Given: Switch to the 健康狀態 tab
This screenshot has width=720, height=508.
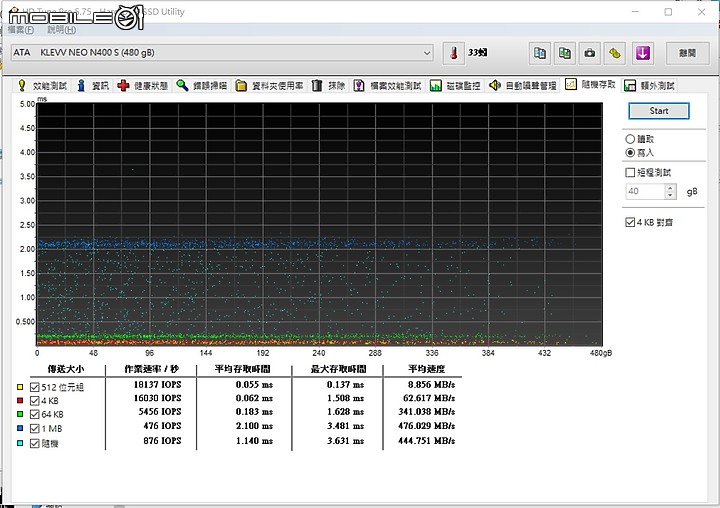Looking at the screenshot, I should click(142, 85).
